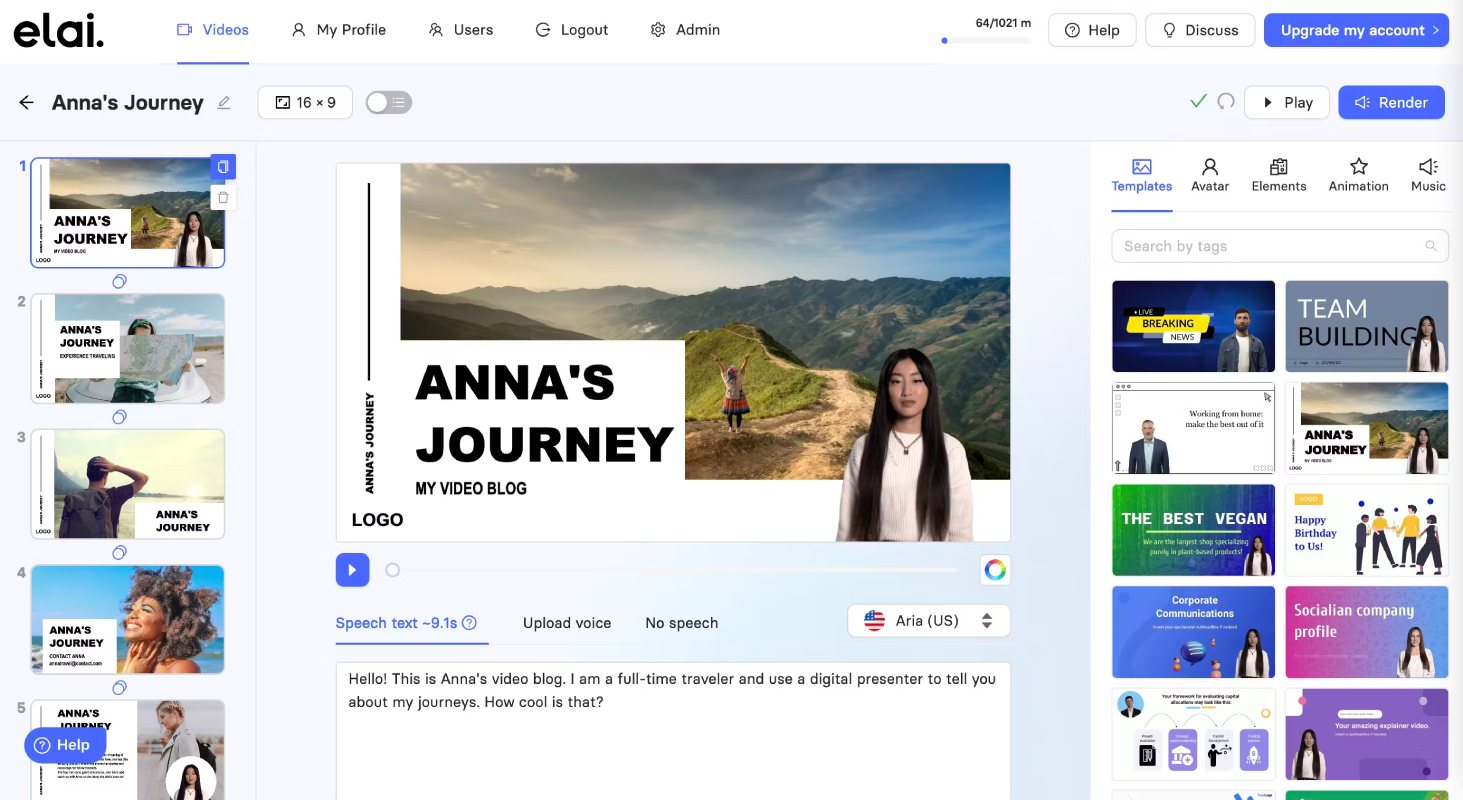This screenshot has width=1463, height=800.
Task: Open the Elements panel
Action: [x=1279, y=175]
